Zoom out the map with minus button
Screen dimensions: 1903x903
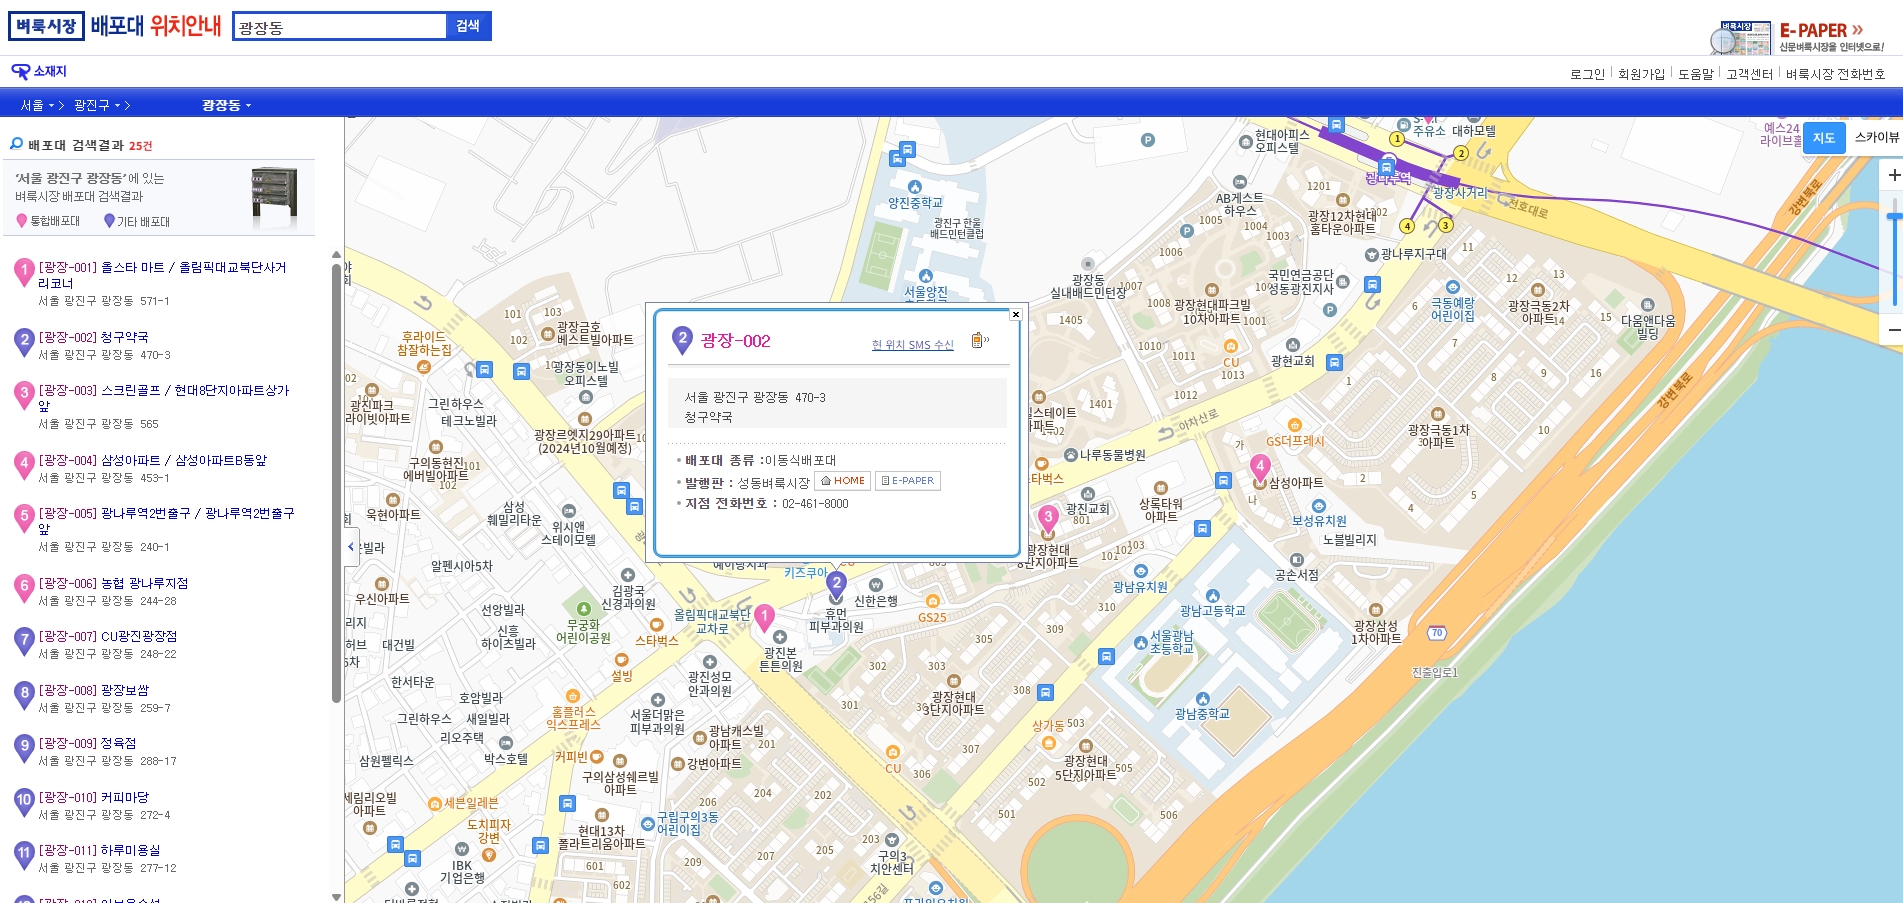pyautogui.click(x=1893, y=330)
